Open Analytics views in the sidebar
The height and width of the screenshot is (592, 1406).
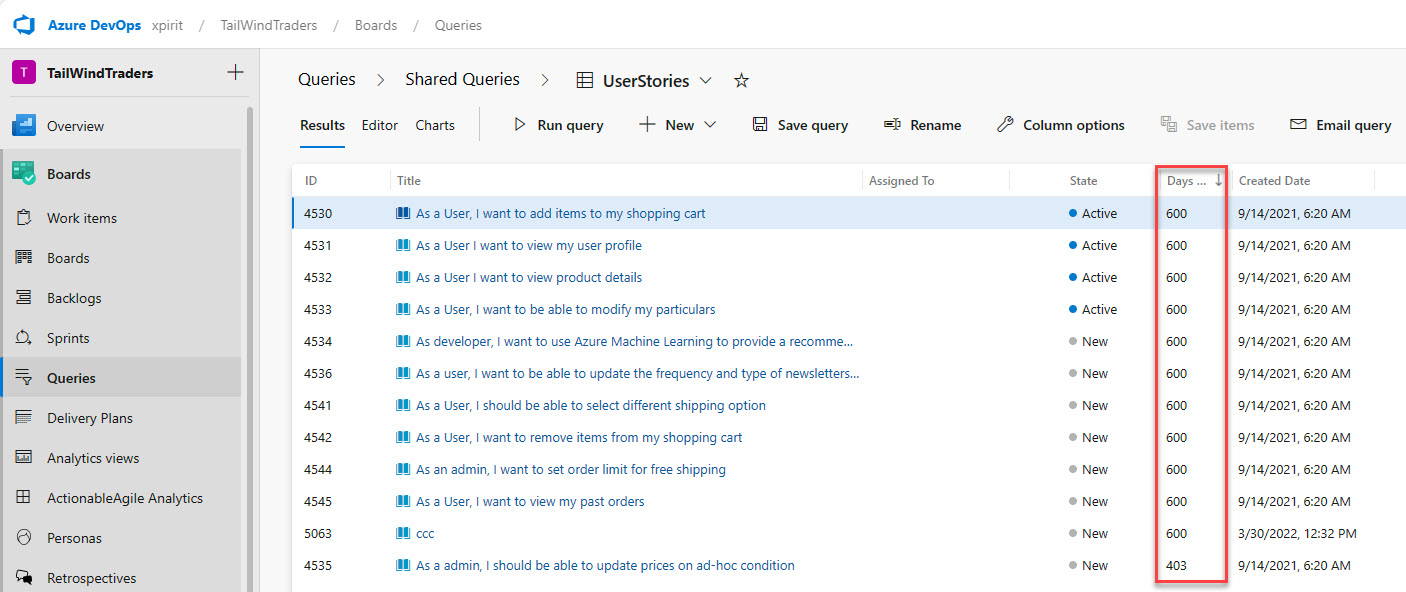92,458
